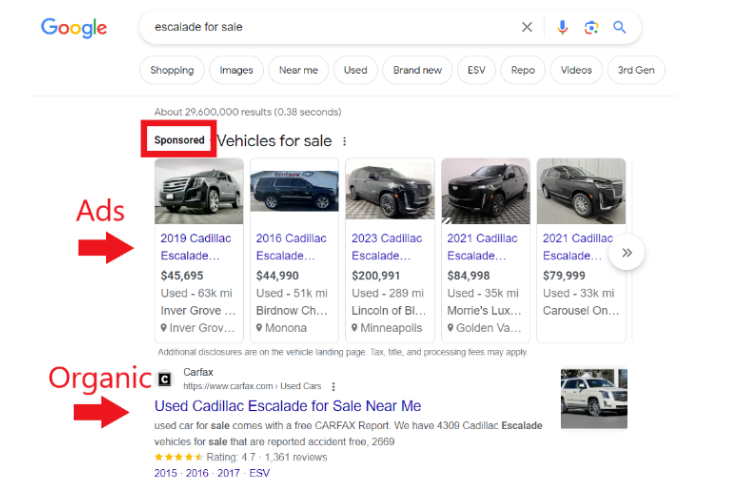Enable the Brand new filter chip
The image size is (730, 498).
(417, 70)
